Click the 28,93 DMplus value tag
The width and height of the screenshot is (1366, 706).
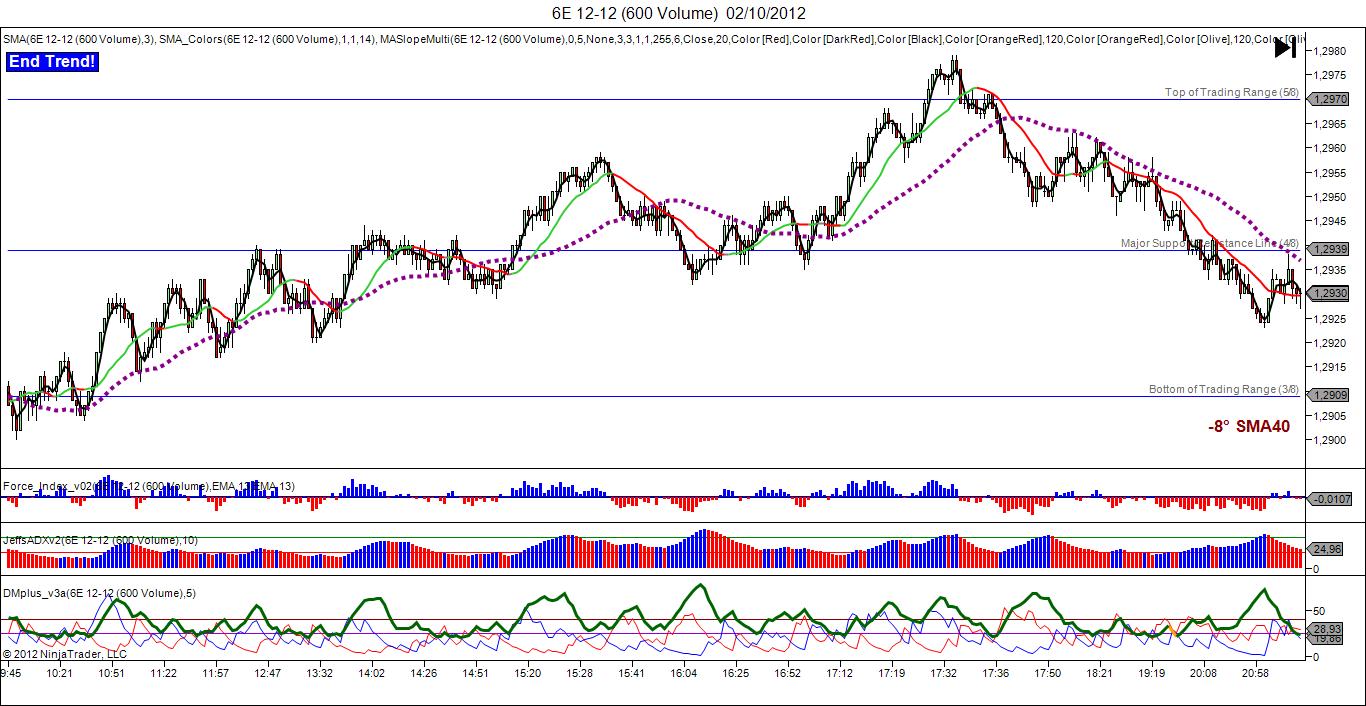(1325, 628)
